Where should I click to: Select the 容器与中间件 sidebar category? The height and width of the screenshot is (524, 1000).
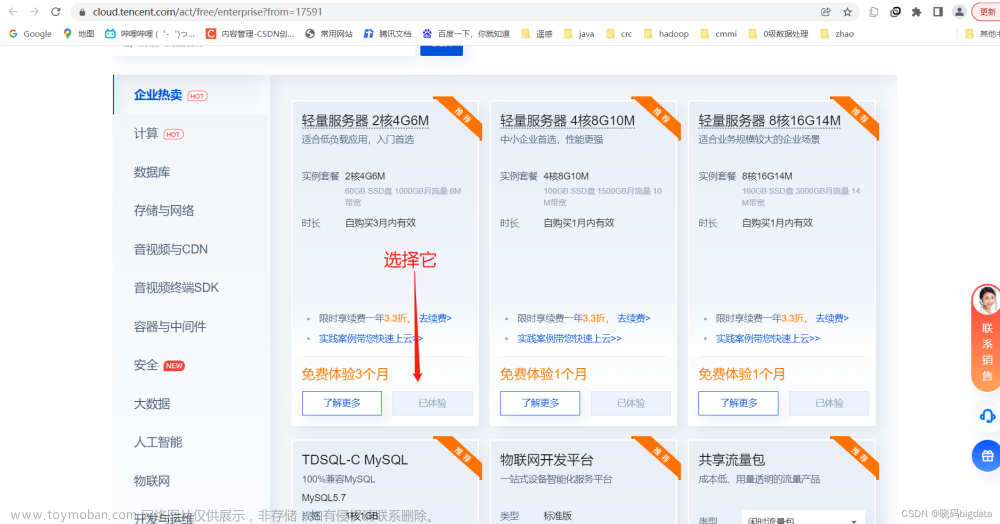point(191,326)
